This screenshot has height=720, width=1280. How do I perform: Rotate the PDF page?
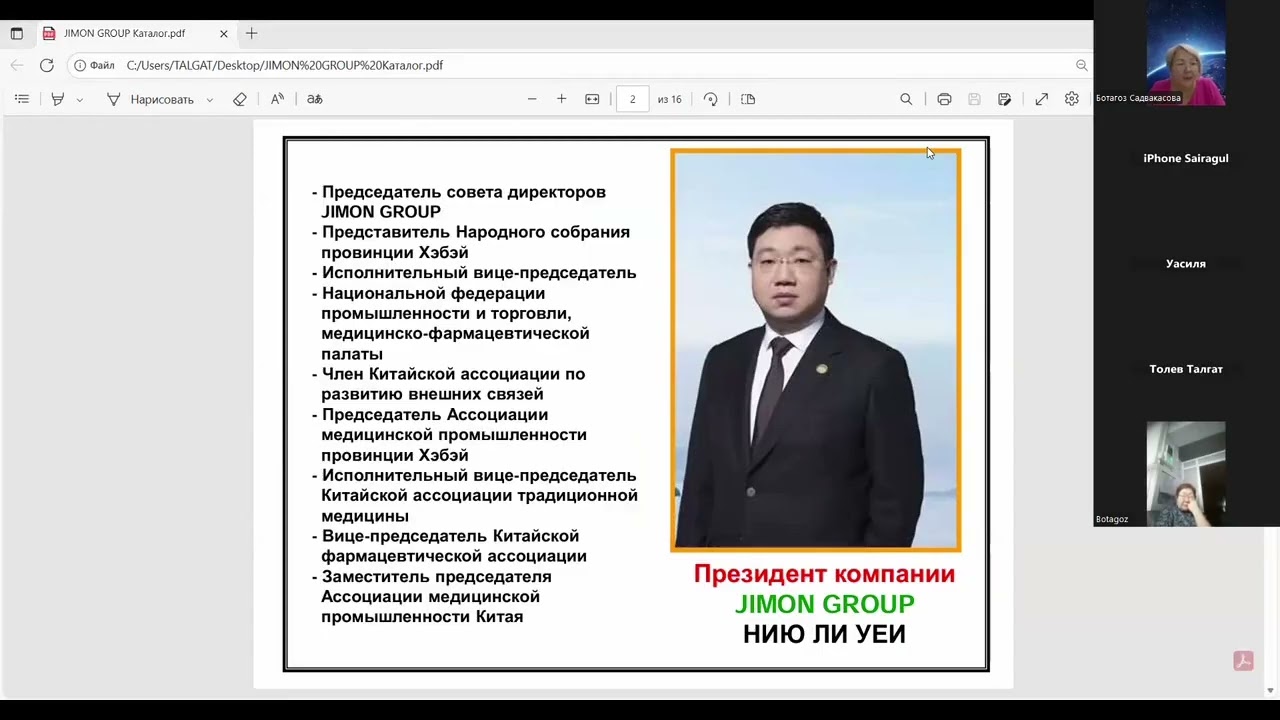(x=710, y=99)
